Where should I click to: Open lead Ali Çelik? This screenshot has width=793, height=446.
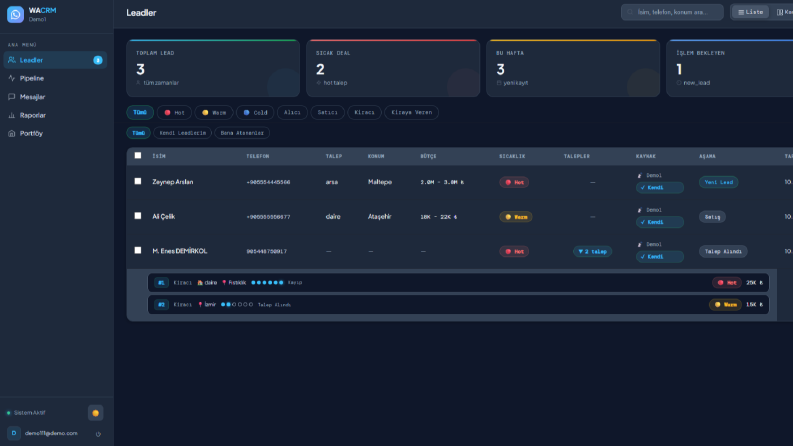(163, 216)
